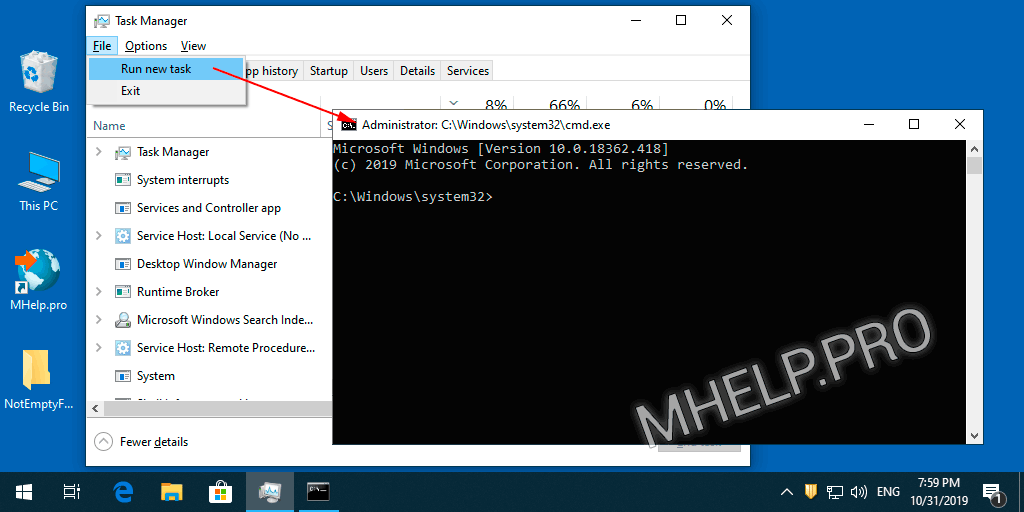Click the Task Manager process row icon

pos(122,152)
